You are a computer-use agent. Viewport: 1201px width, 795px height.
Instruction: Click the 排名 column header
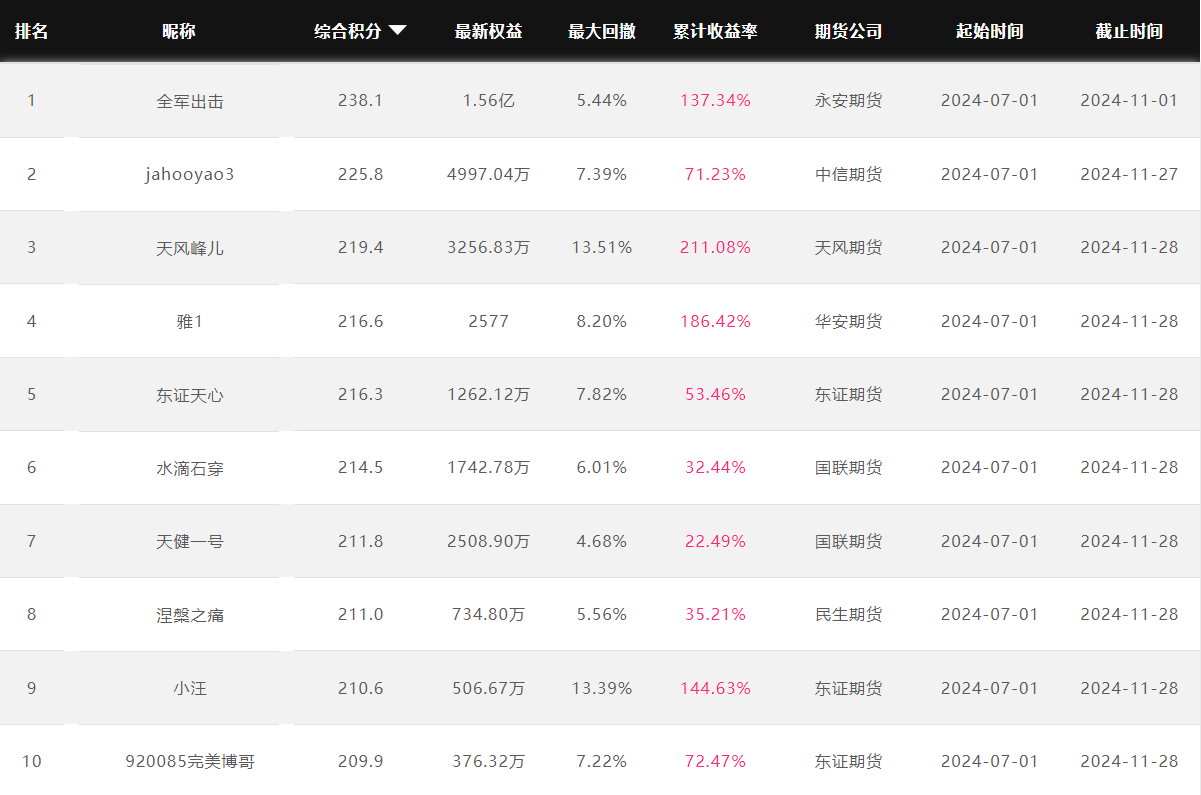click(31, 31)
